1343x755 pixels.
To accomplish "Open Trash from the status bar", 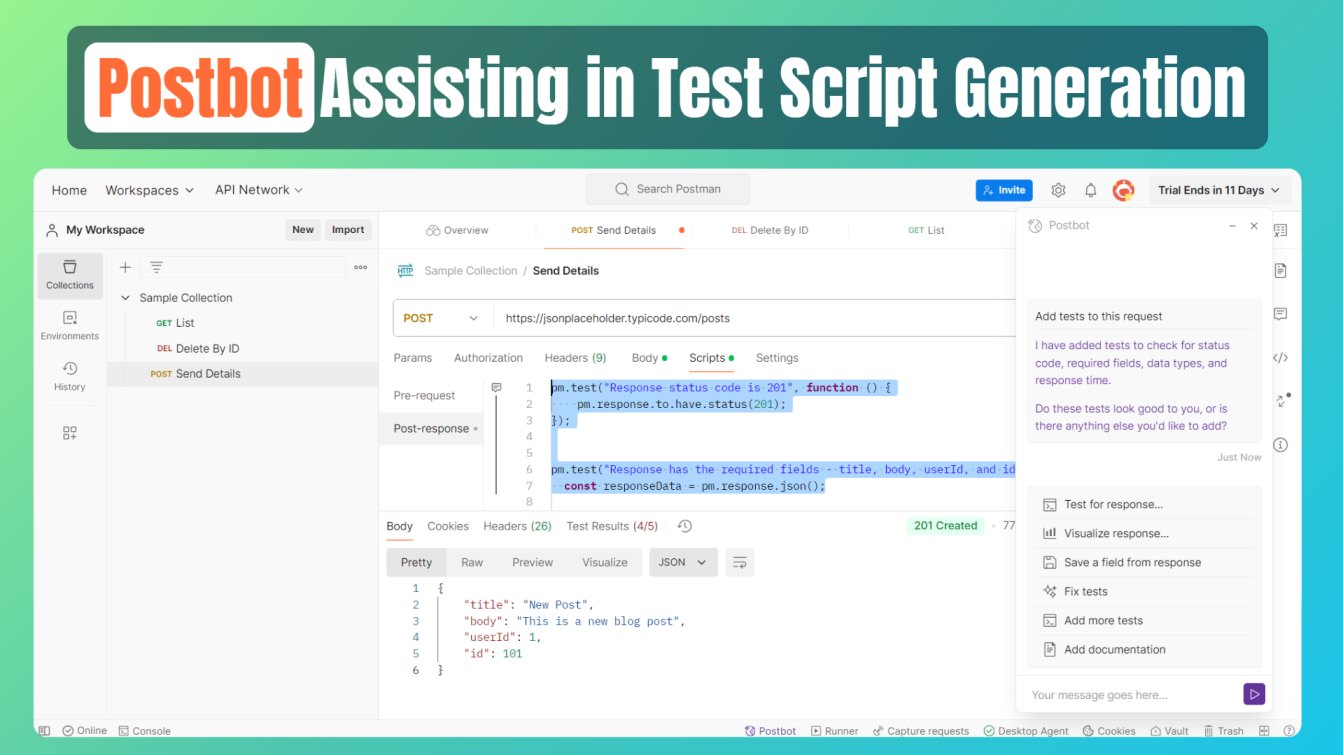I will 1224,731.
